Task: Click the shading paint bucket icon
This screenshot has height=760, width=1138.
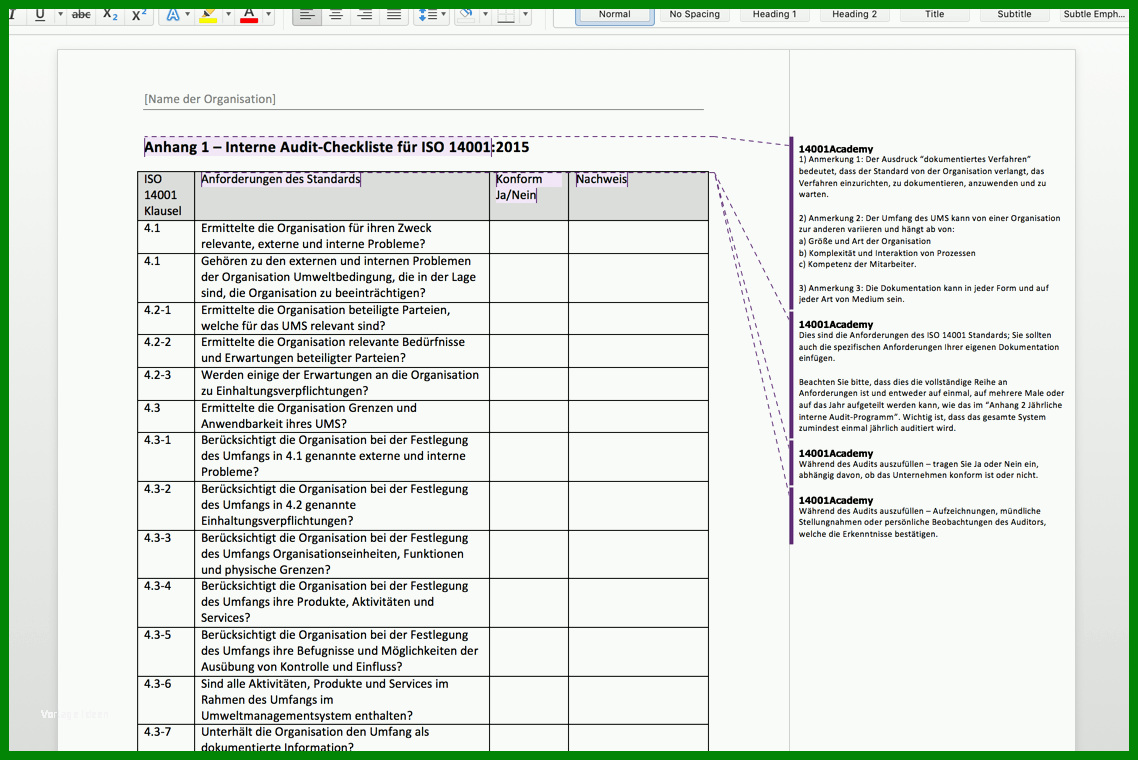Action: coord(467,14)
